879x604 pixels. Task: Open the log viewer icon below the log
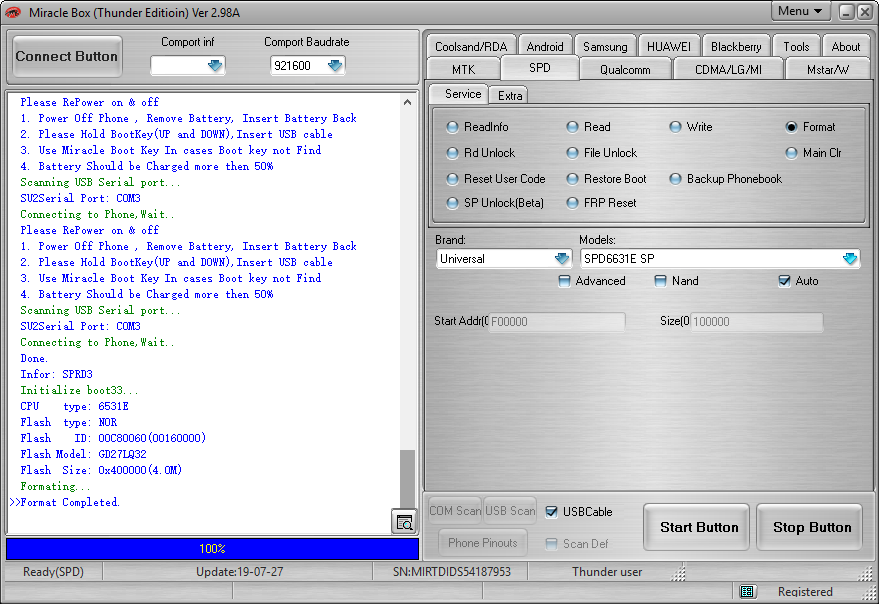[404, 523]
